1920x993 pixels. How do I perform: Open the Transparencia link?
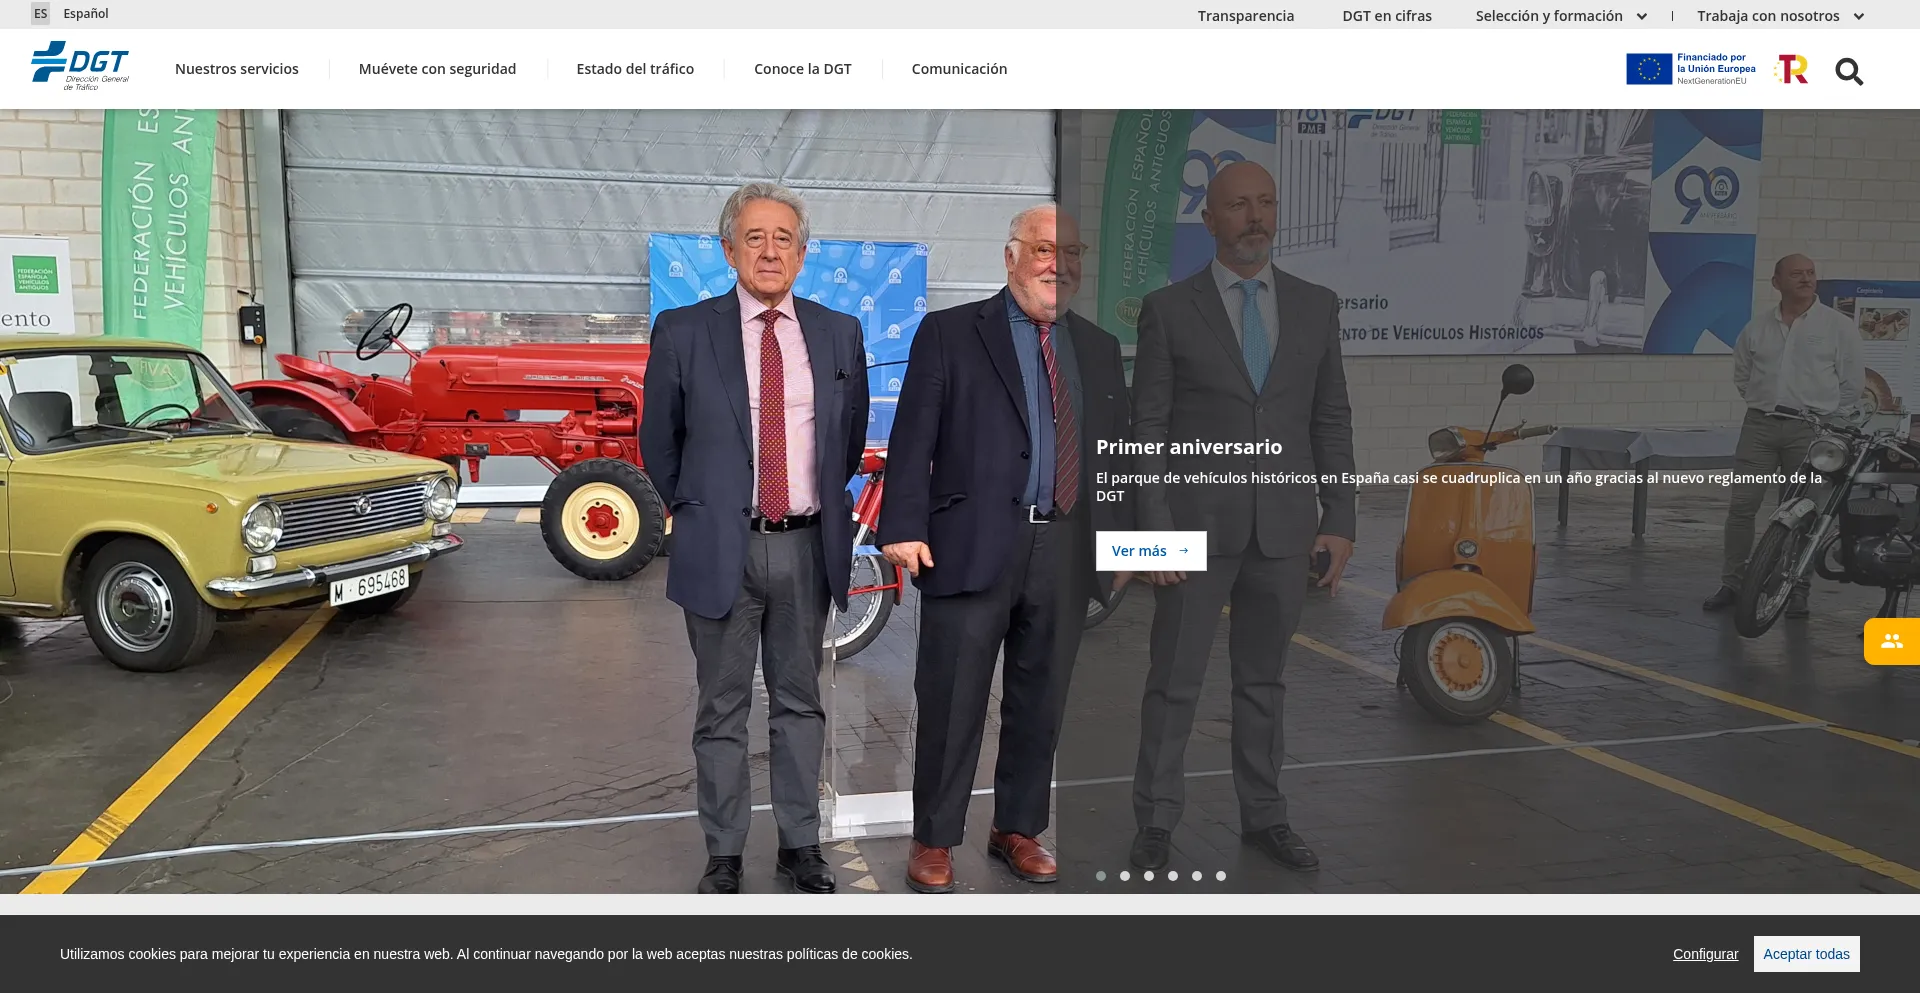tap(1245, 16)
